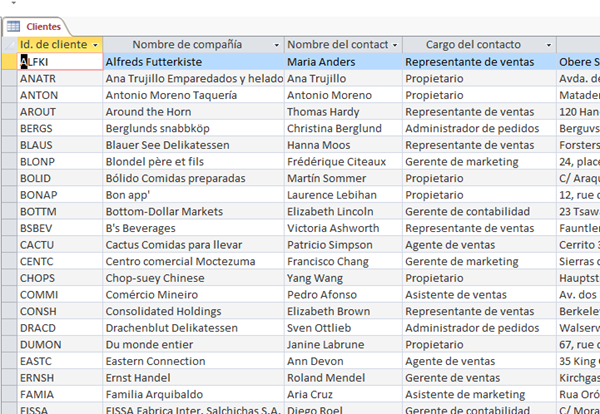Click the contact cell Janine Labrune
Image resolution: width=600 pixels, height=414 pixels.
[x=343, y=345]
